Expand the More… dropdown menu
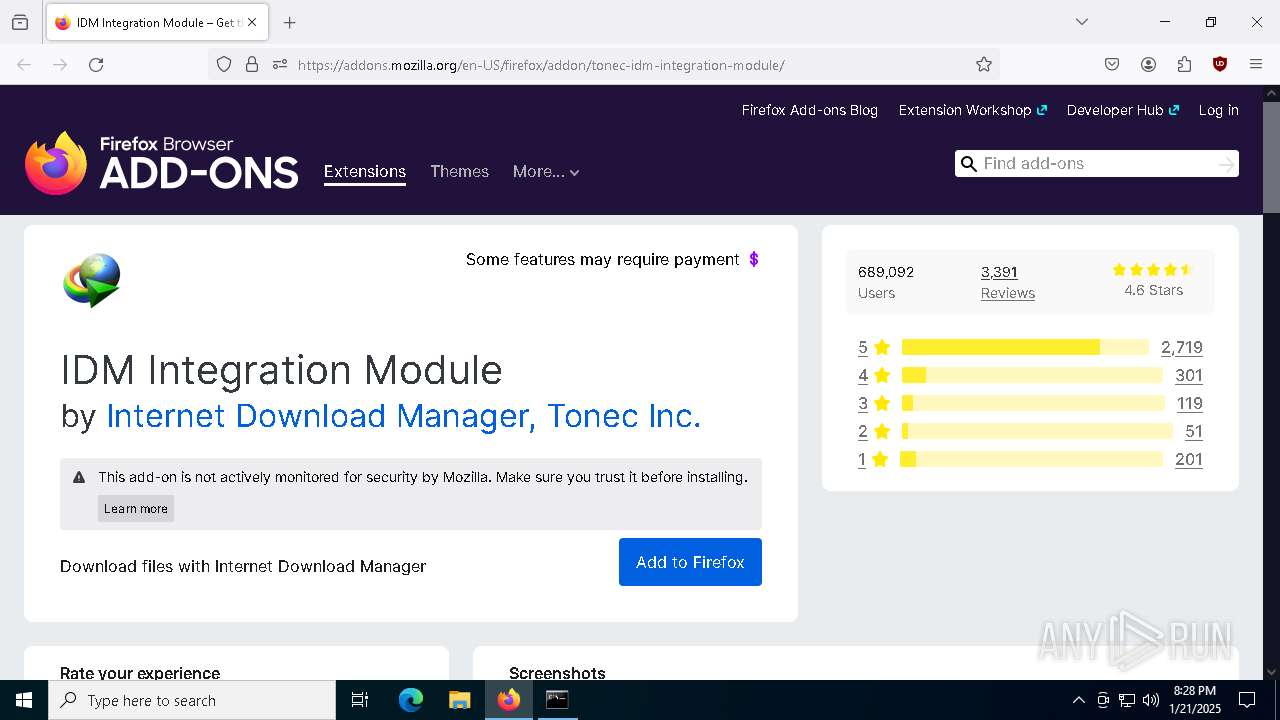The height and width of the screenshot is (720, 1280). [x=546, y=172]
